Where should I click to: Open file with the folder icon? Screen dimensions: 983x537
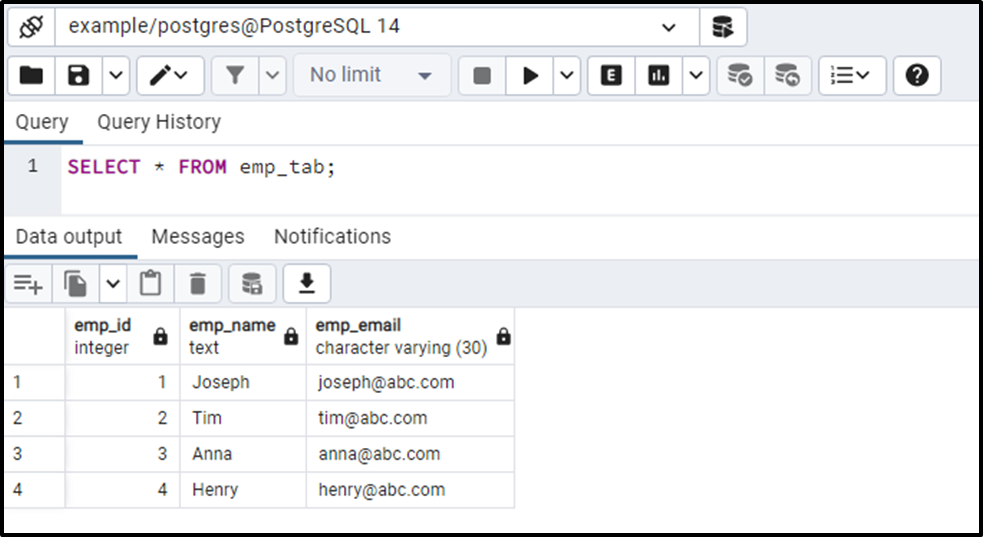tap(31, 76)
